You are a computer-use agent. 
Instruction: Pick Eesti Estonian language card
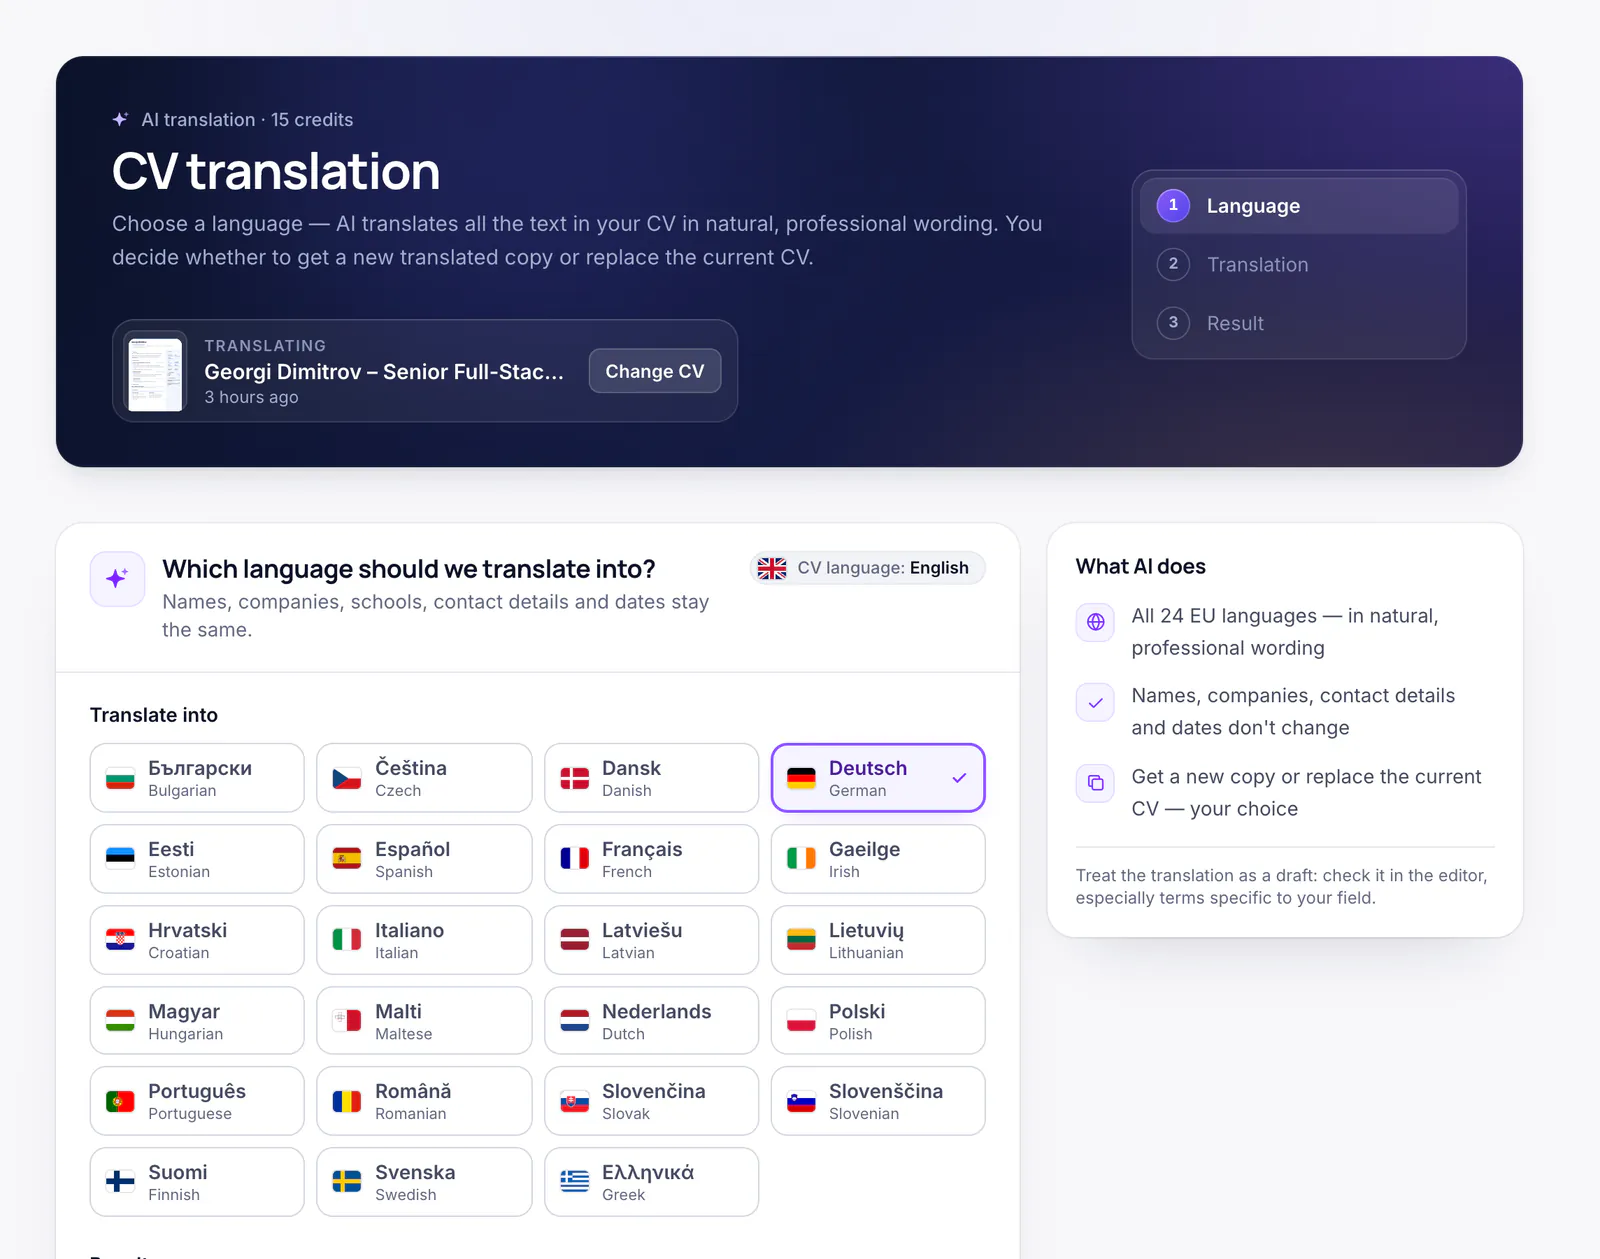[x=197, y=859]
